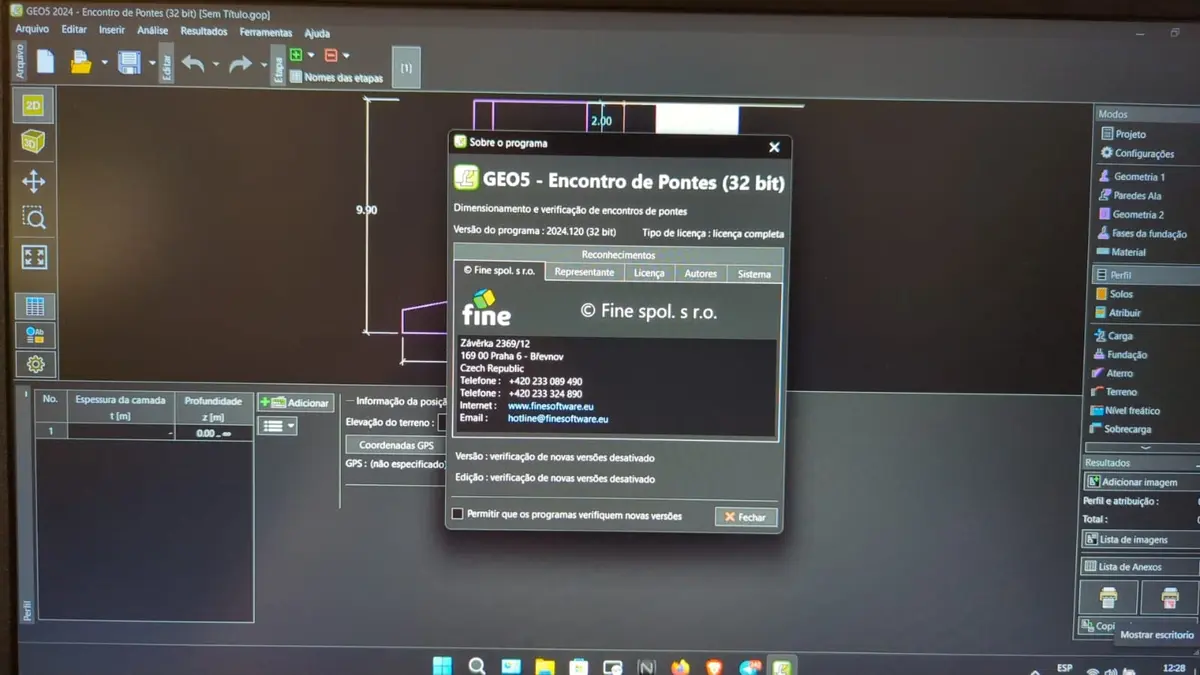Image resolution: width=1200 pixels, height=675 pixels.
Task: Remove a stage with the red minus icon
Action: pyautogui.click(x=331, y=55)
